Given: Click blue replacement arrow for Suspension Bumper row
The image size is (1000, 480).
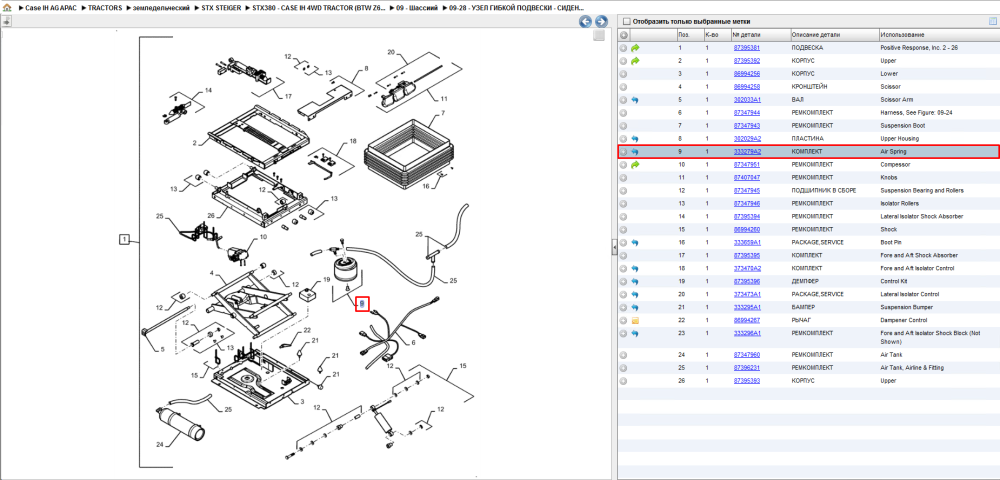Looking at the screenshot, I should tap(635, 307).
